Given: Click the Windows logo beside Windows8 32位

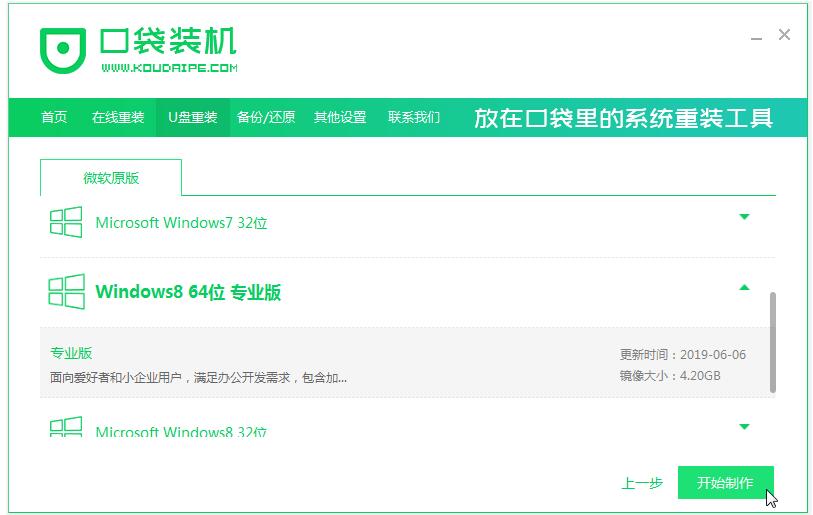Looking at the screenshot, I should click(66, 427).
